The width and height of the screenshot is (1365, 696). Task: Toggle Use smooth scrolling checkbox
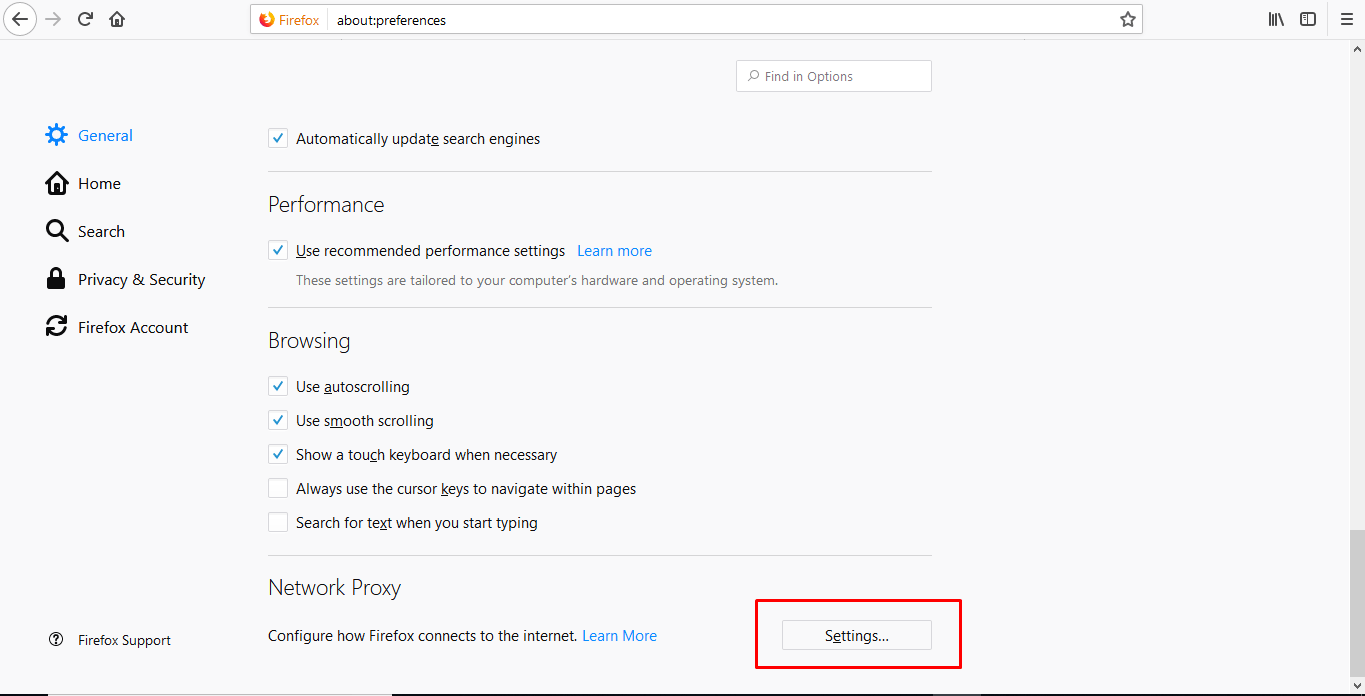[x=278, y=421]
